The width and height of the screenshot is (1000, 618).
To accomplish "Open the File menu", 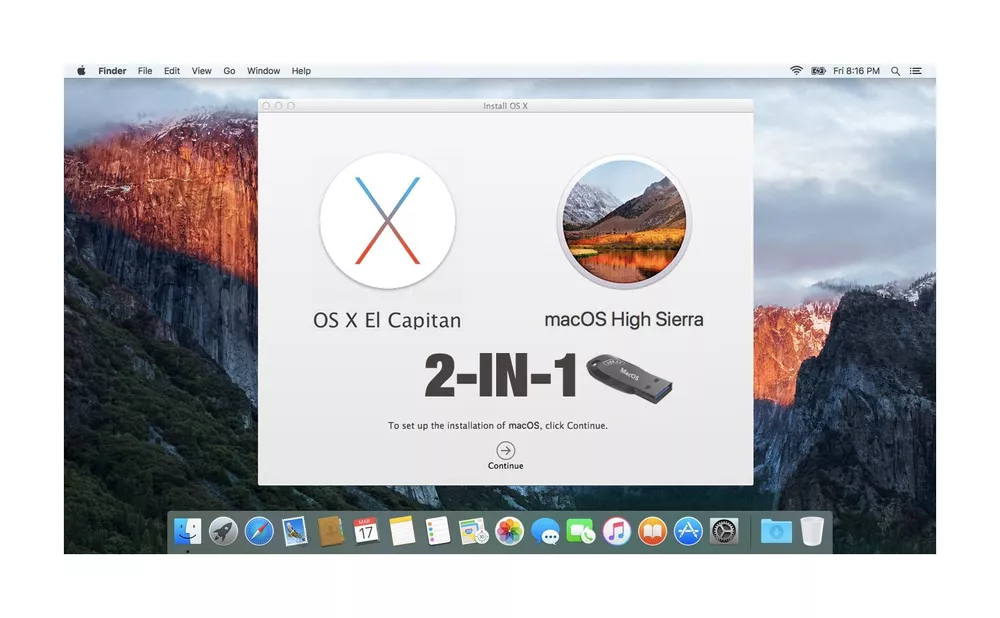I will [x=145, y=71].
